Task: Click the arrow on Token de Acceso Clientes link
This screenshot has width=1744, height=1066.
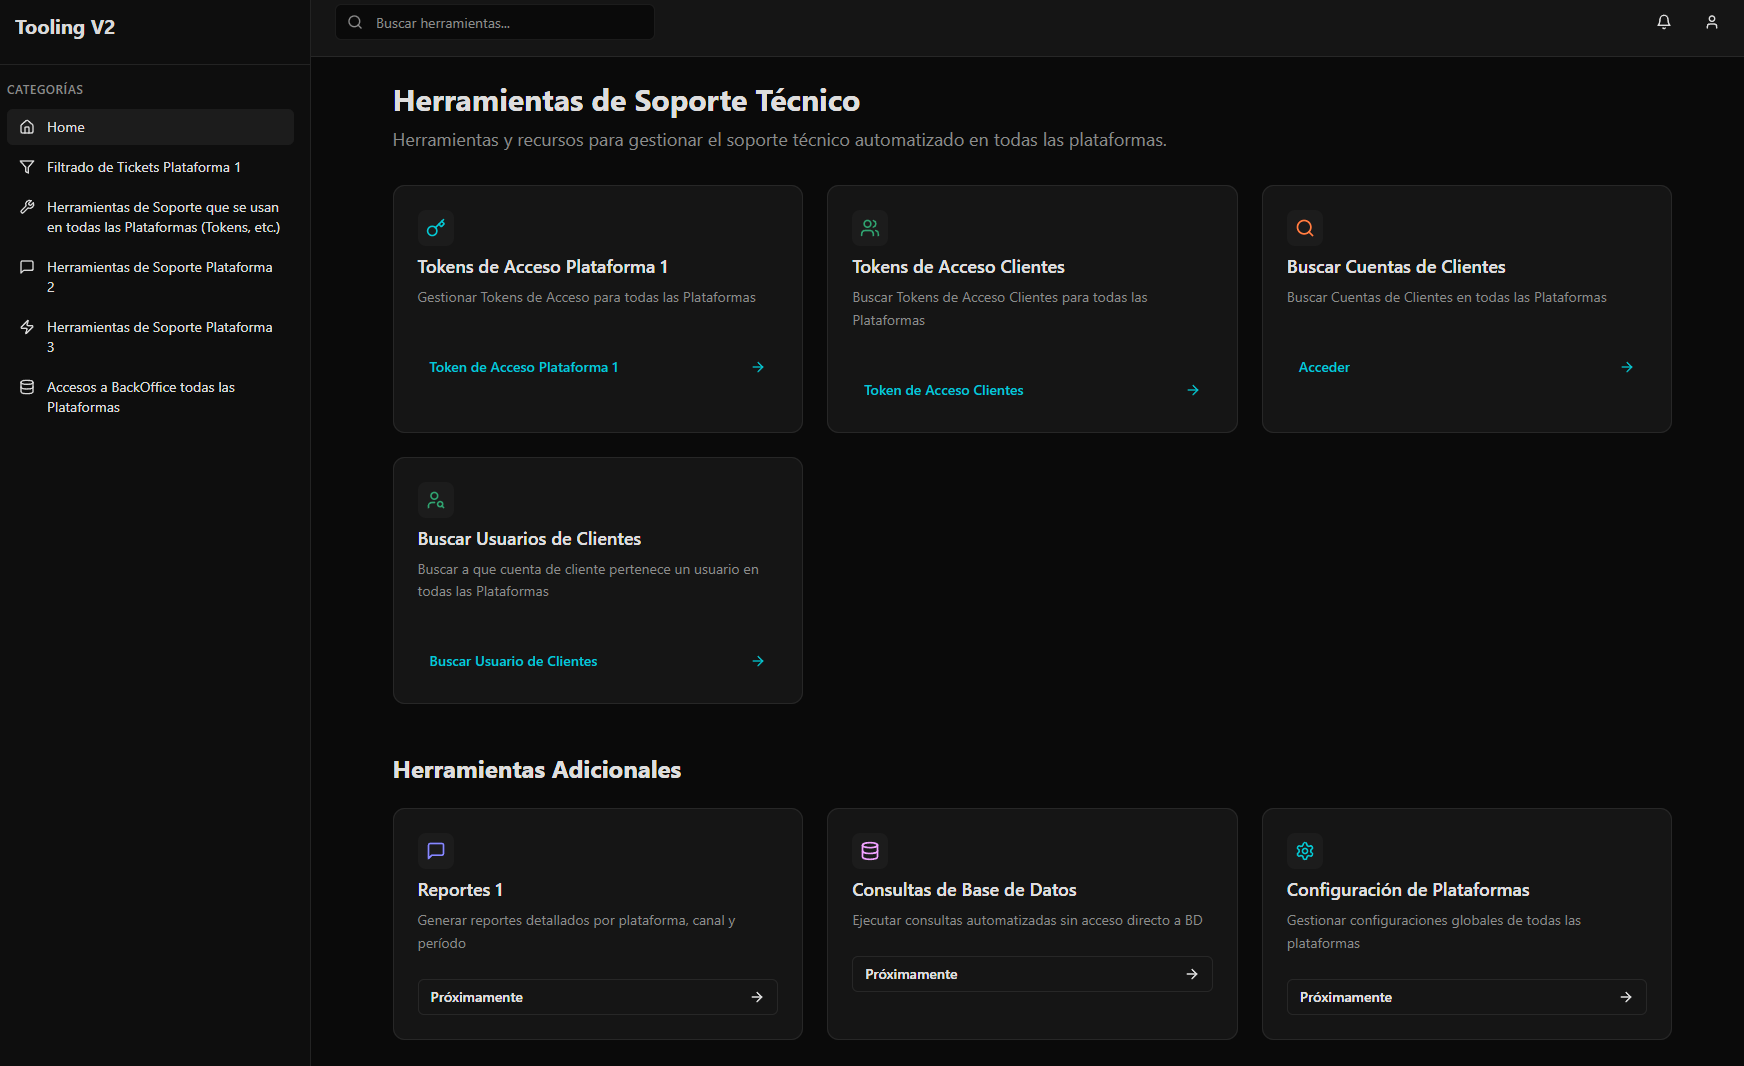Action: [1193, 390]
